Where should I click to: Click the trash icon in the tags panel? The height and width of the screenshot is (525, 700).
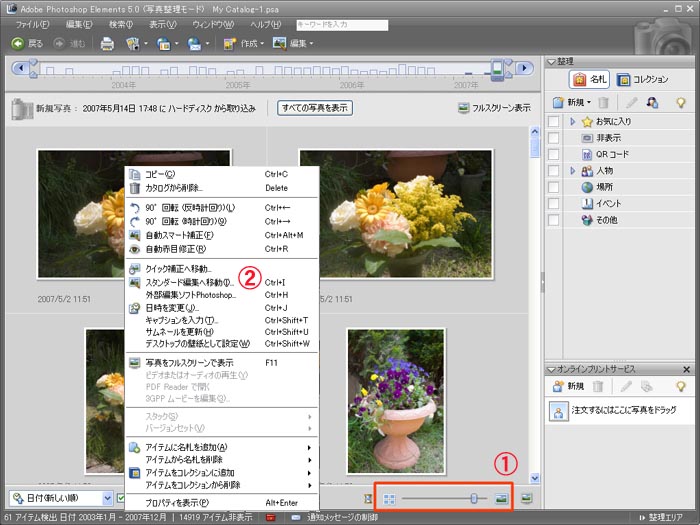[x=604, y=103]
